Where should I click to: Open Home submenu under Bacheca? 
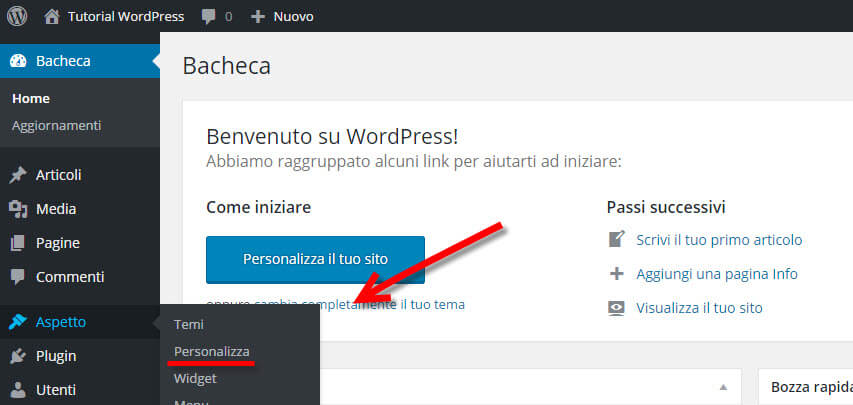click(31, 99)
